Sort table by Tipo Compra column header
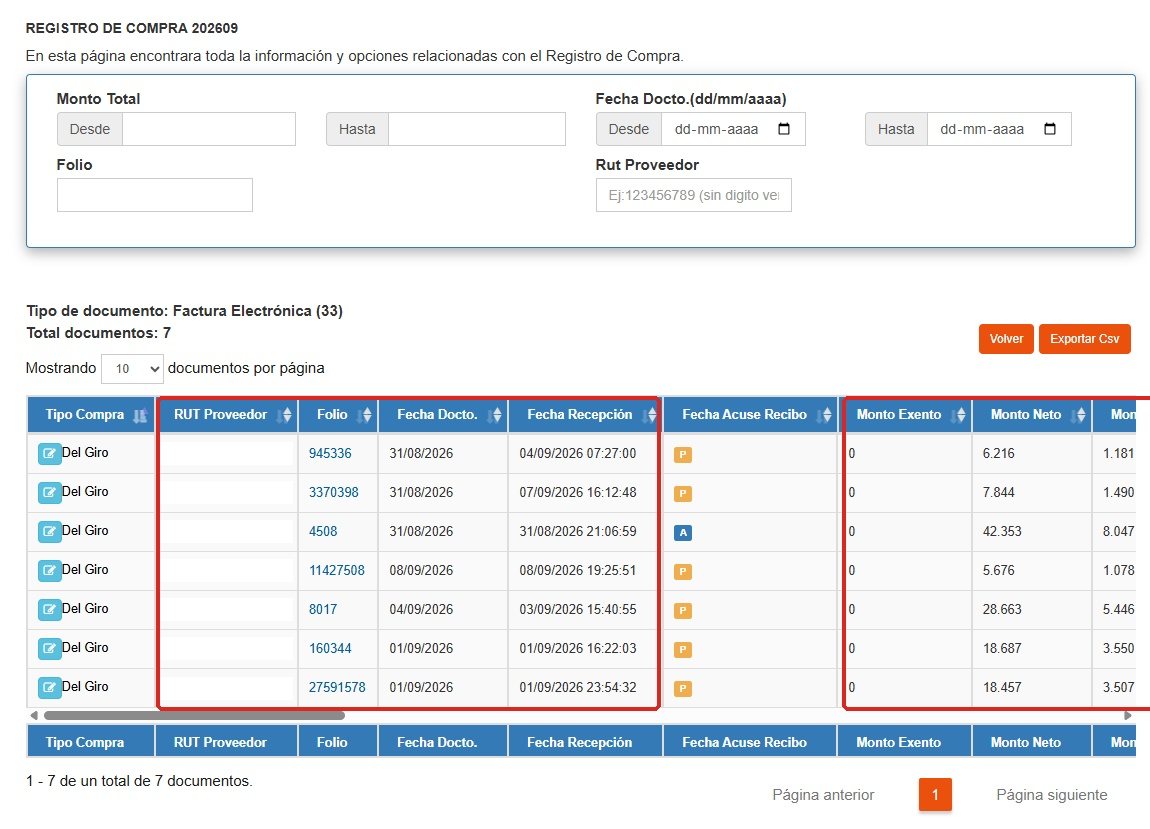Viewport: 1150px width, 829px height. pos(91,414)
